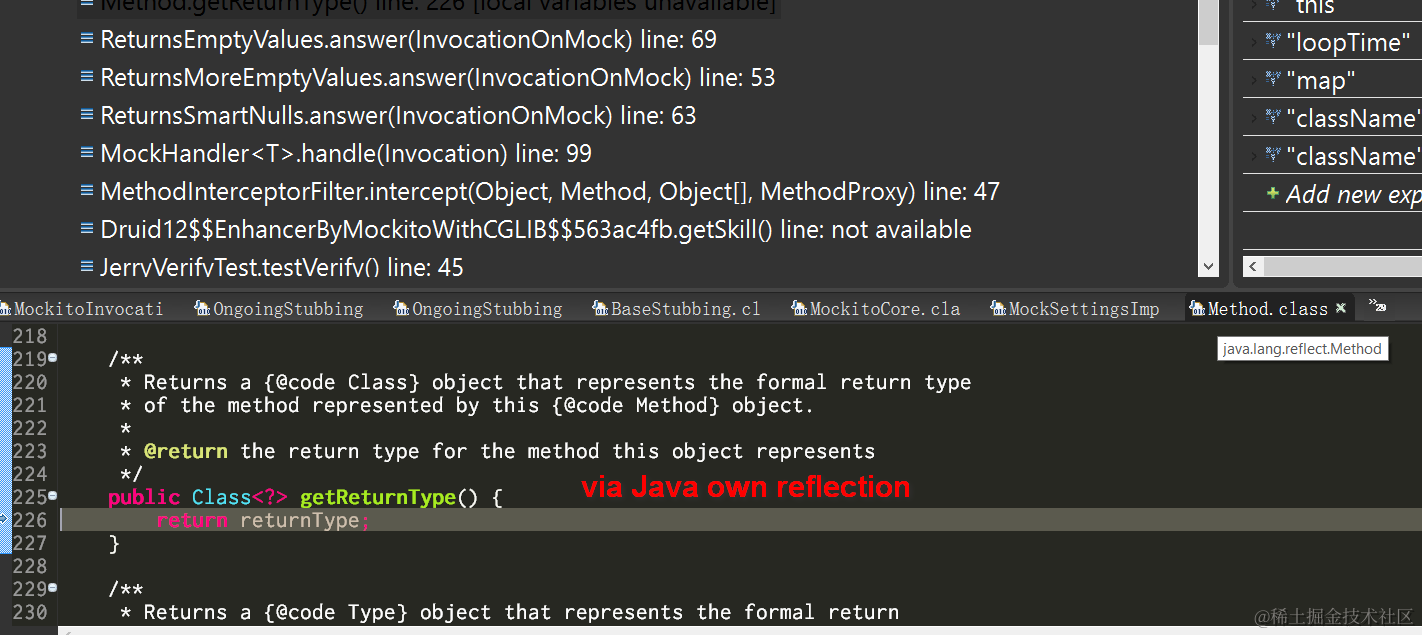Select MethodInterceptorFilter.intercept stack frame line 47
Screen dimensions: 1422x635
click(550, 192)
